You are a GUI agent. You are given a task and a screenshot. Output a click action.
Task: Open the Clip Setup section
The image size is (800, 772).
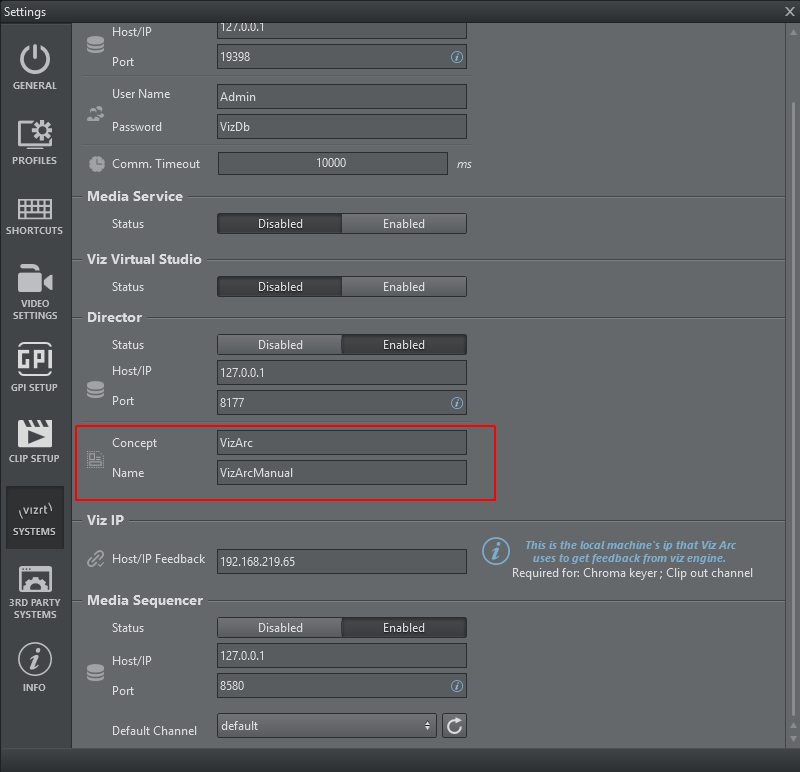pos(35,440)
